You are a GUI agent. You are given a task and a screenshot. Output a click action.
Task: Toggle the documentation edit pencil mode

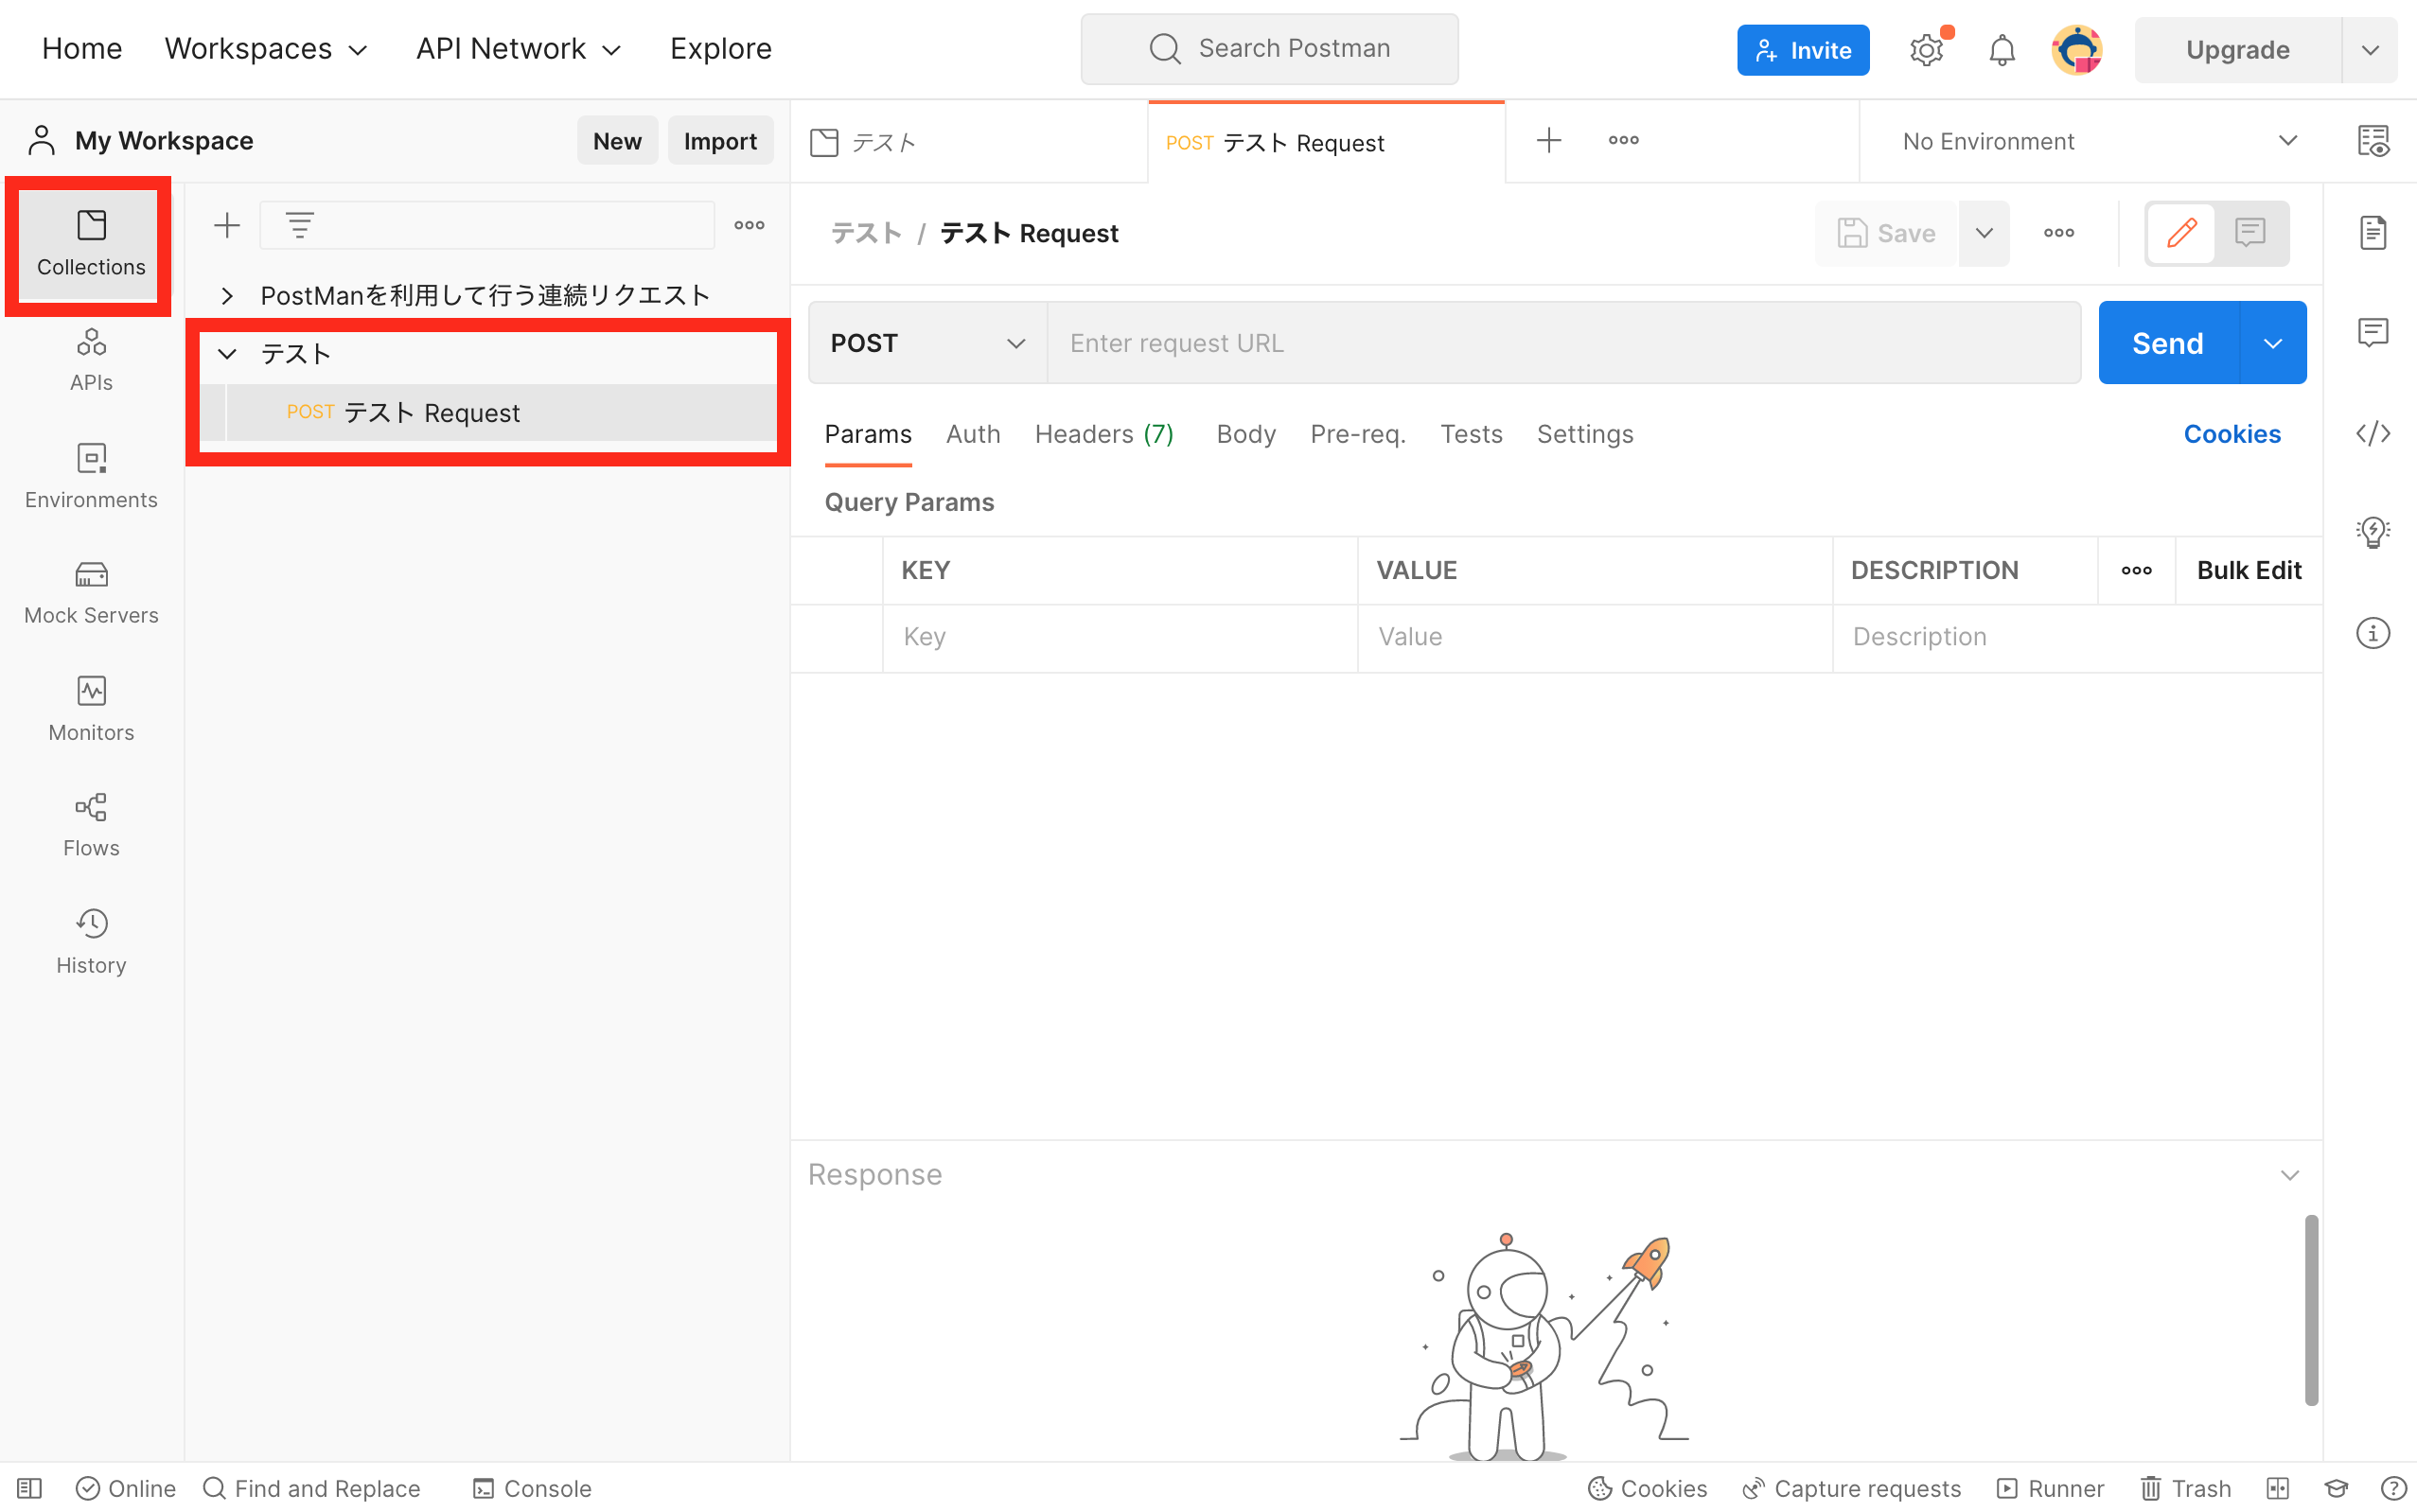2181,233
